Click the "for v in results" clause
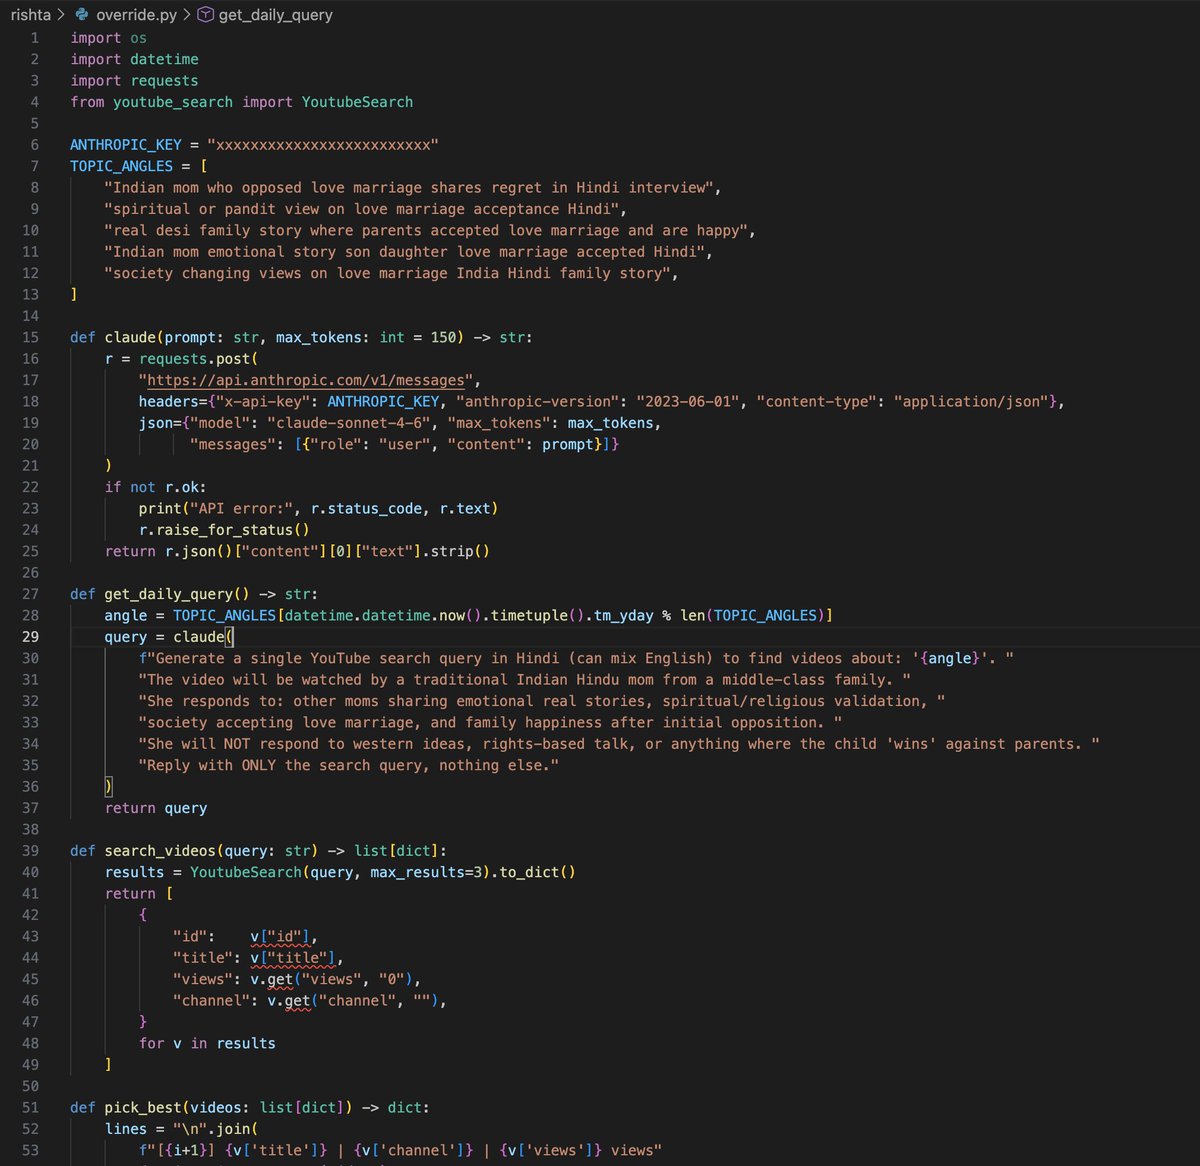Viewport: 1200px width, 1166px height. click(x=207, y=1044)
